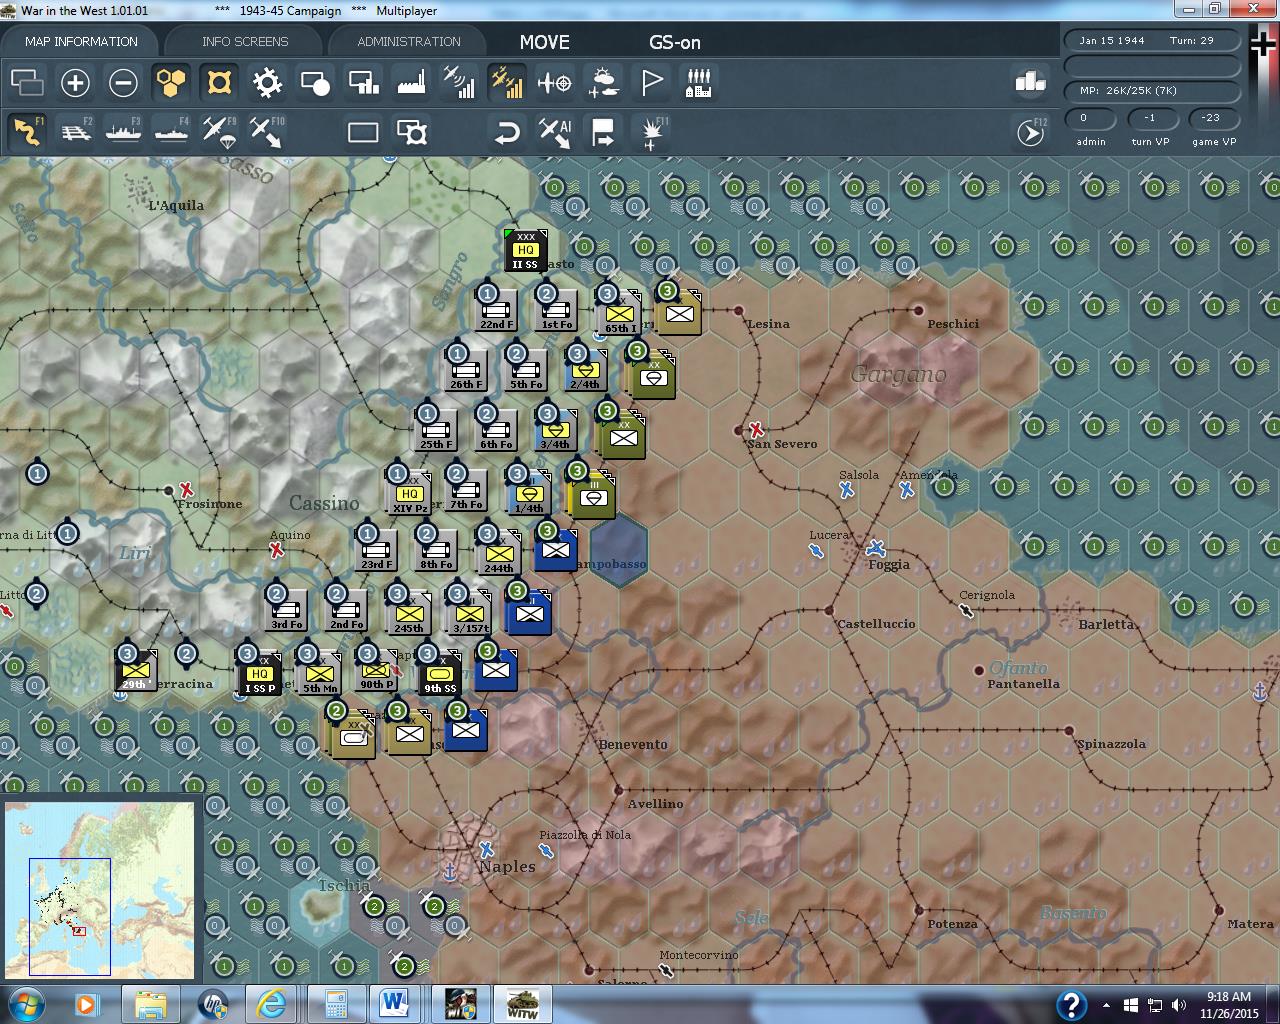
Task: Zoom out with the minus button
Action: point(123,82)
